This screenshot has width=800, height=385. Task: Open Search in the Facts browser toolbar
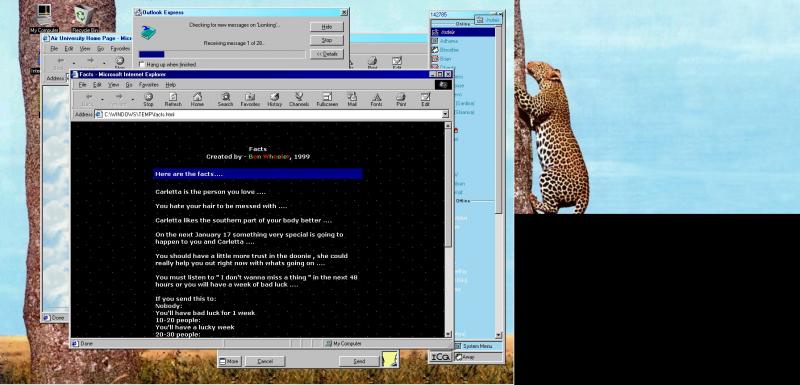225,99
